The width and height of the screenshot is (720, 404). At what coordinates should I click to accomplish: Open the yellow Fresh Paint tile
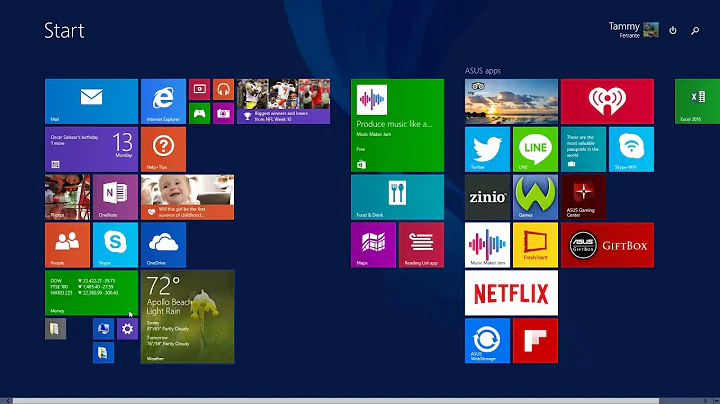tap(535, 245)
